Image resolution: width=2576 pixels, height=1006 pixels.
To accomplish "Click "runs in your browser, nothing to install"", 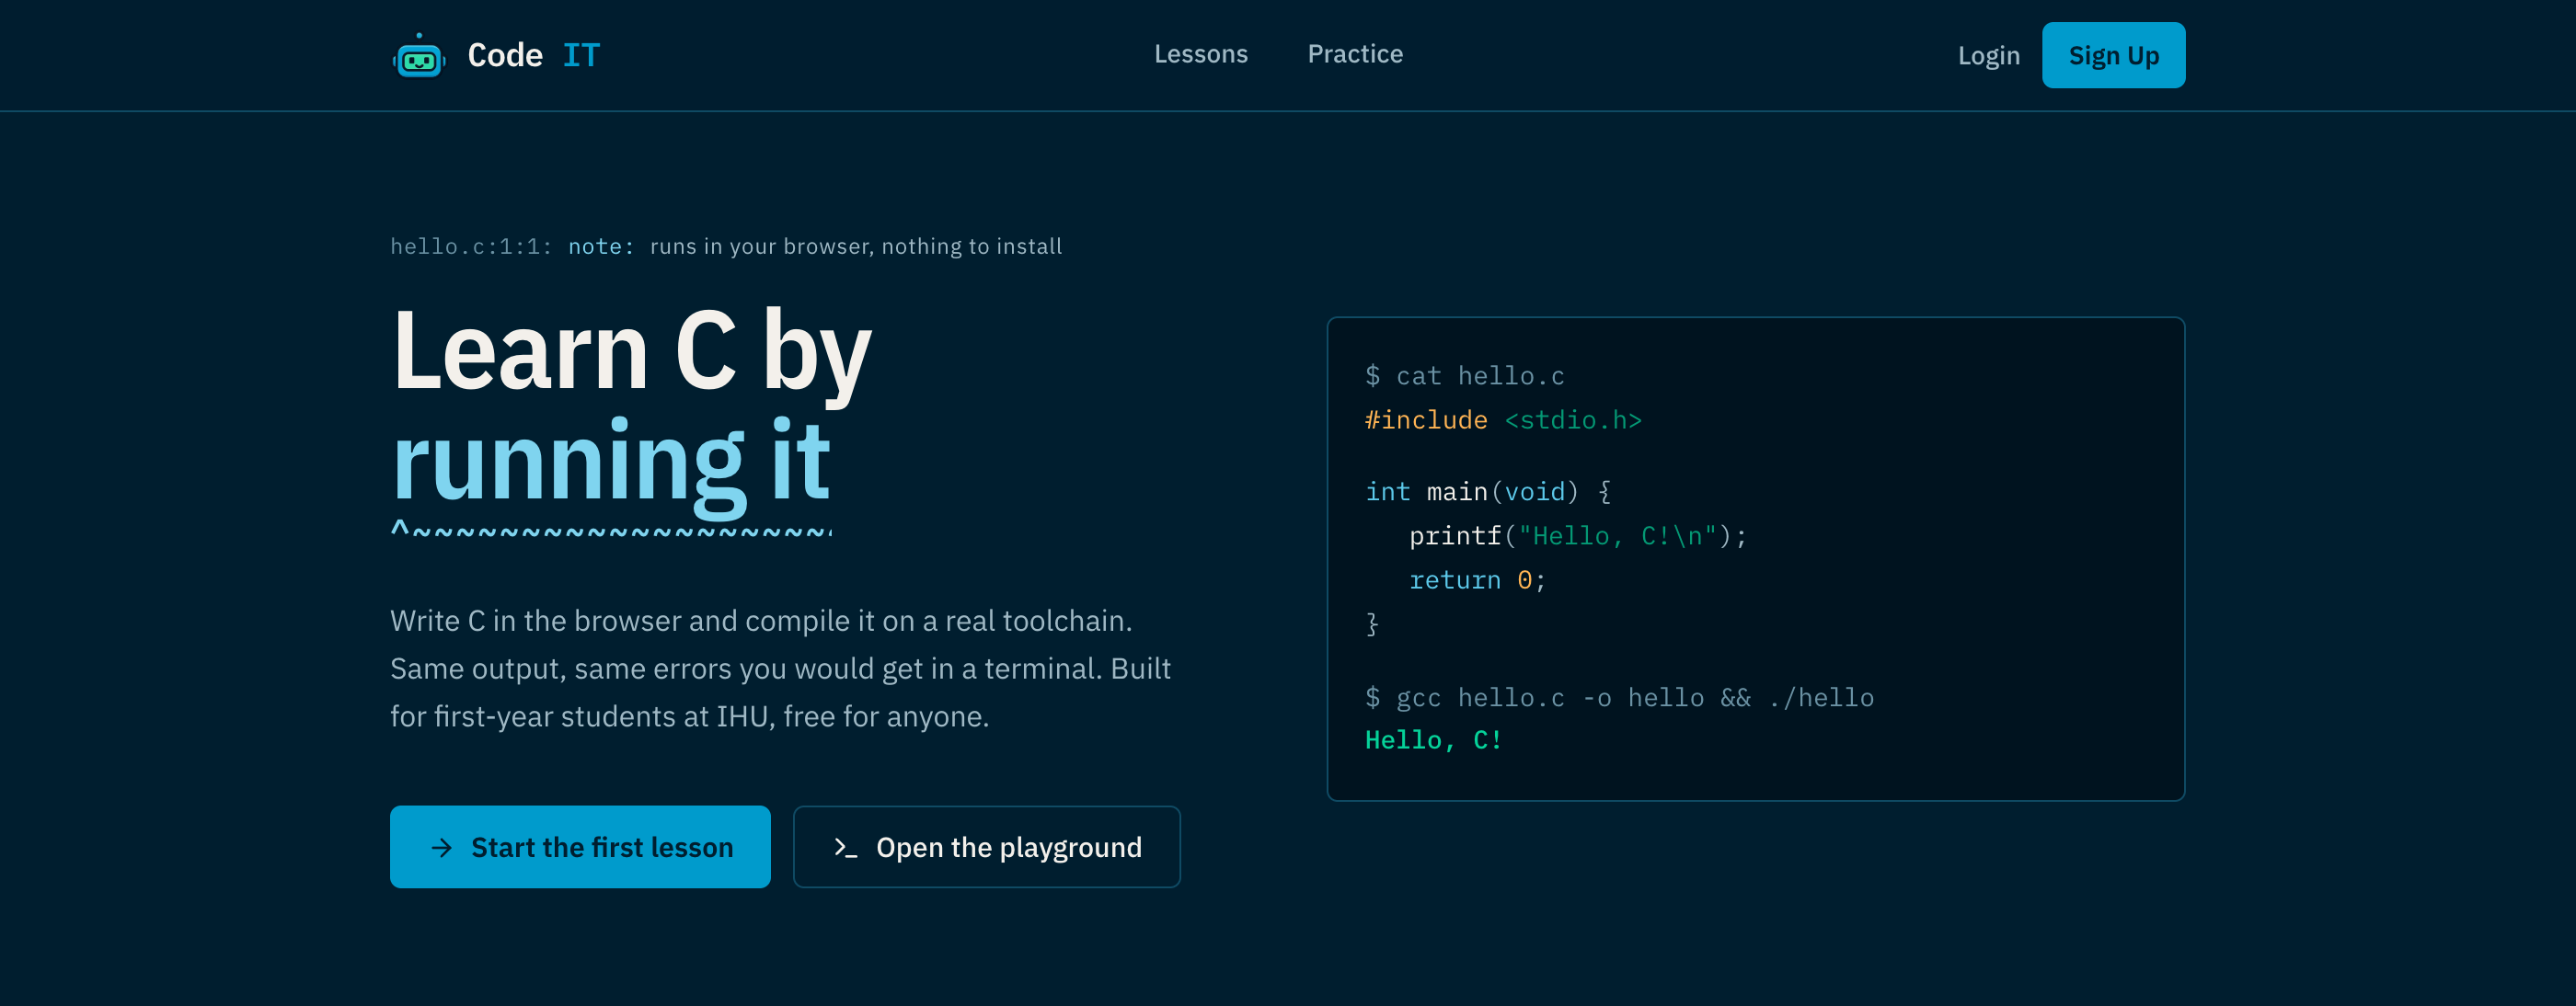I will (x=856, y=246).
